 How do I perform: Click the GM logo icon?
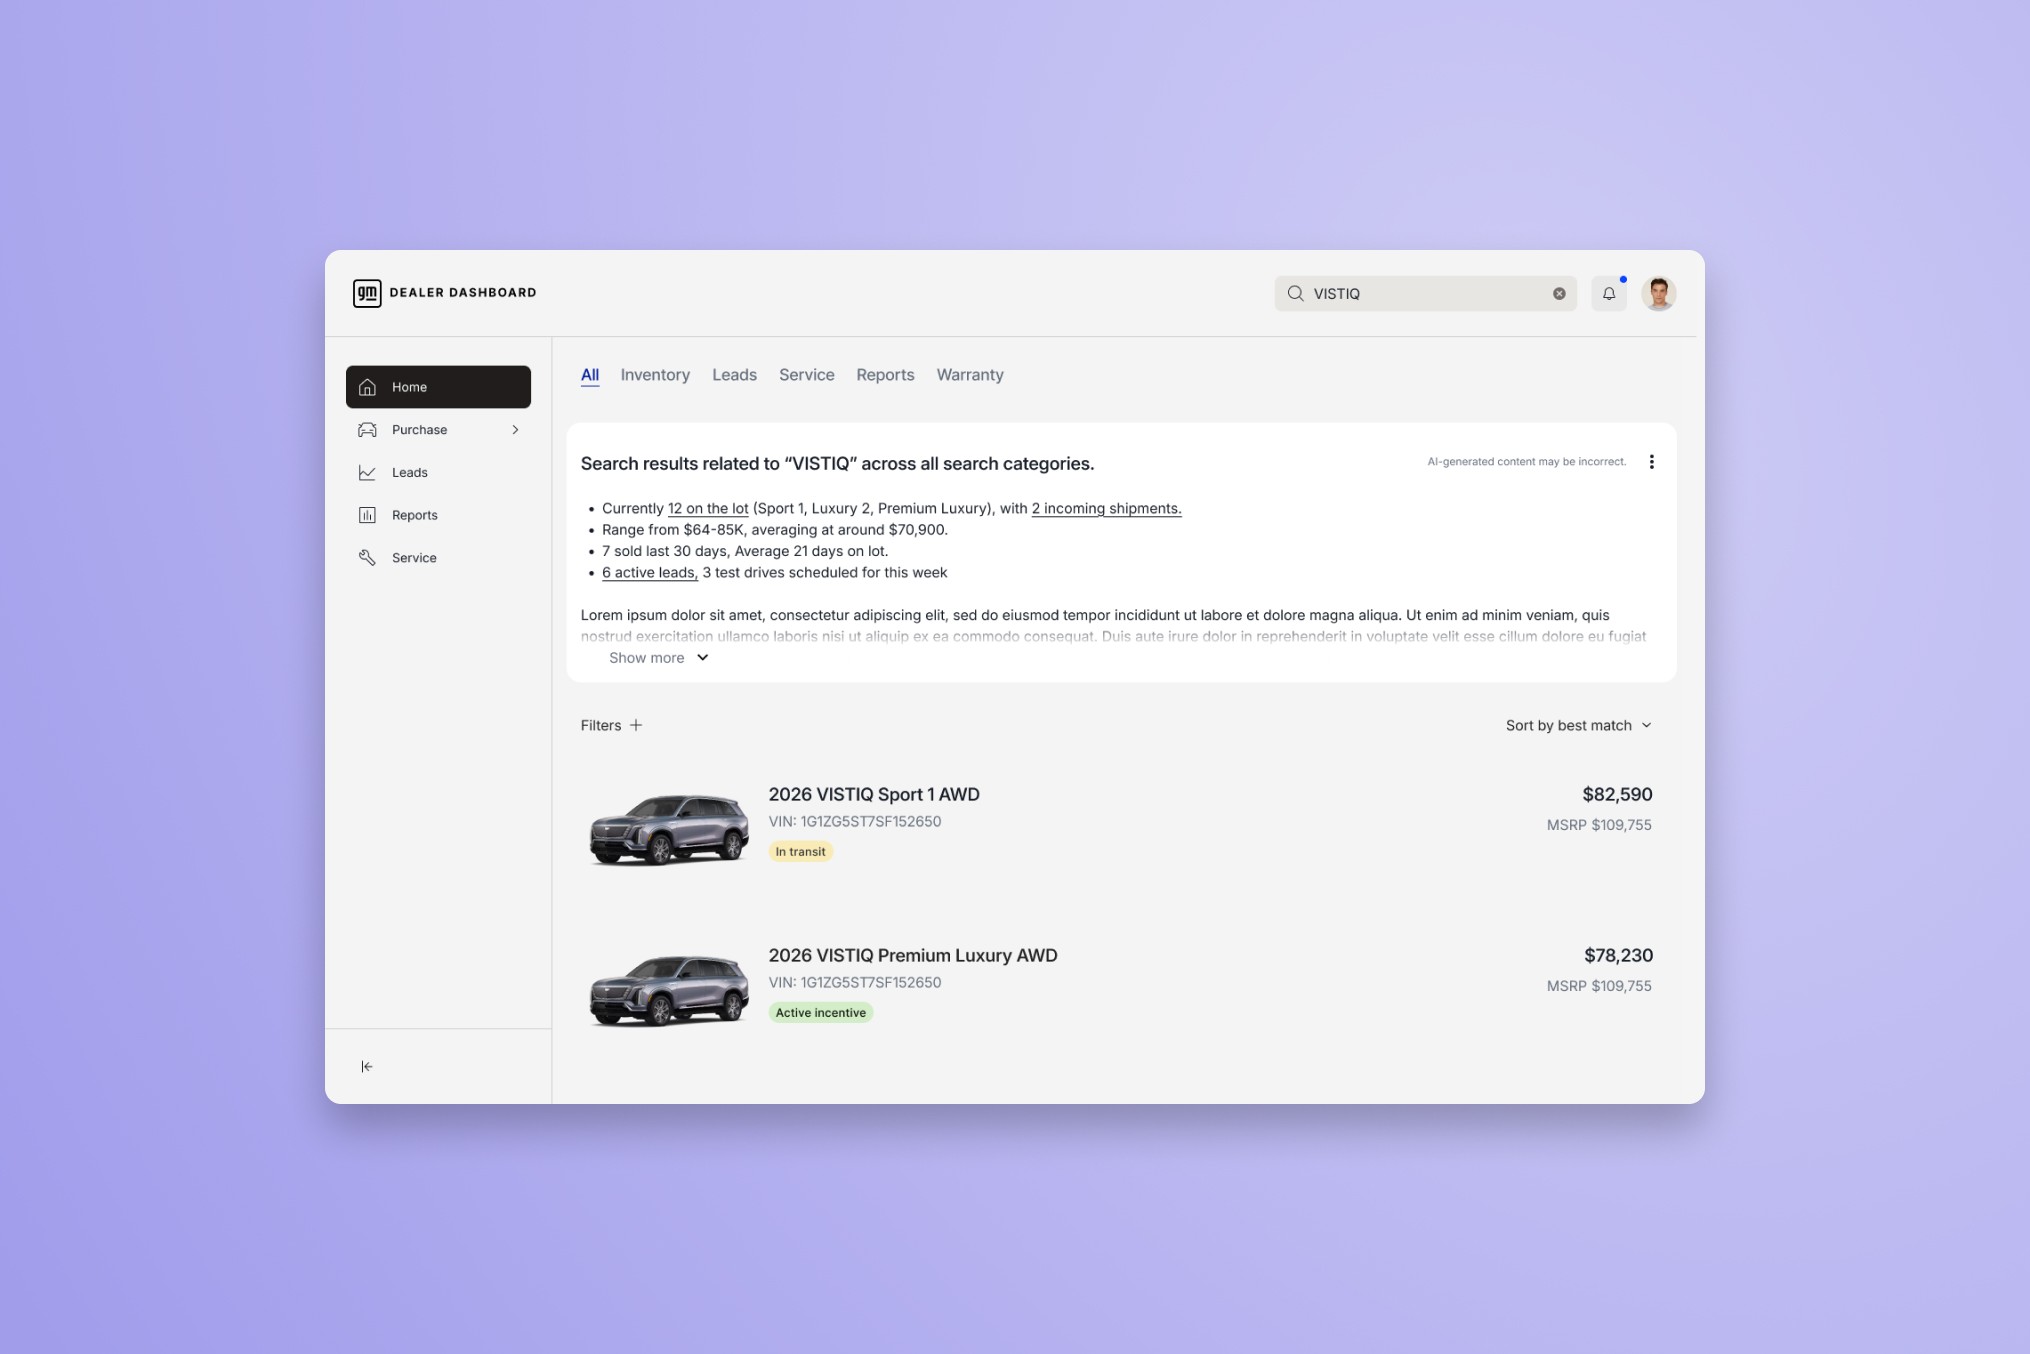pyautogui.click(x=366, y=293)
